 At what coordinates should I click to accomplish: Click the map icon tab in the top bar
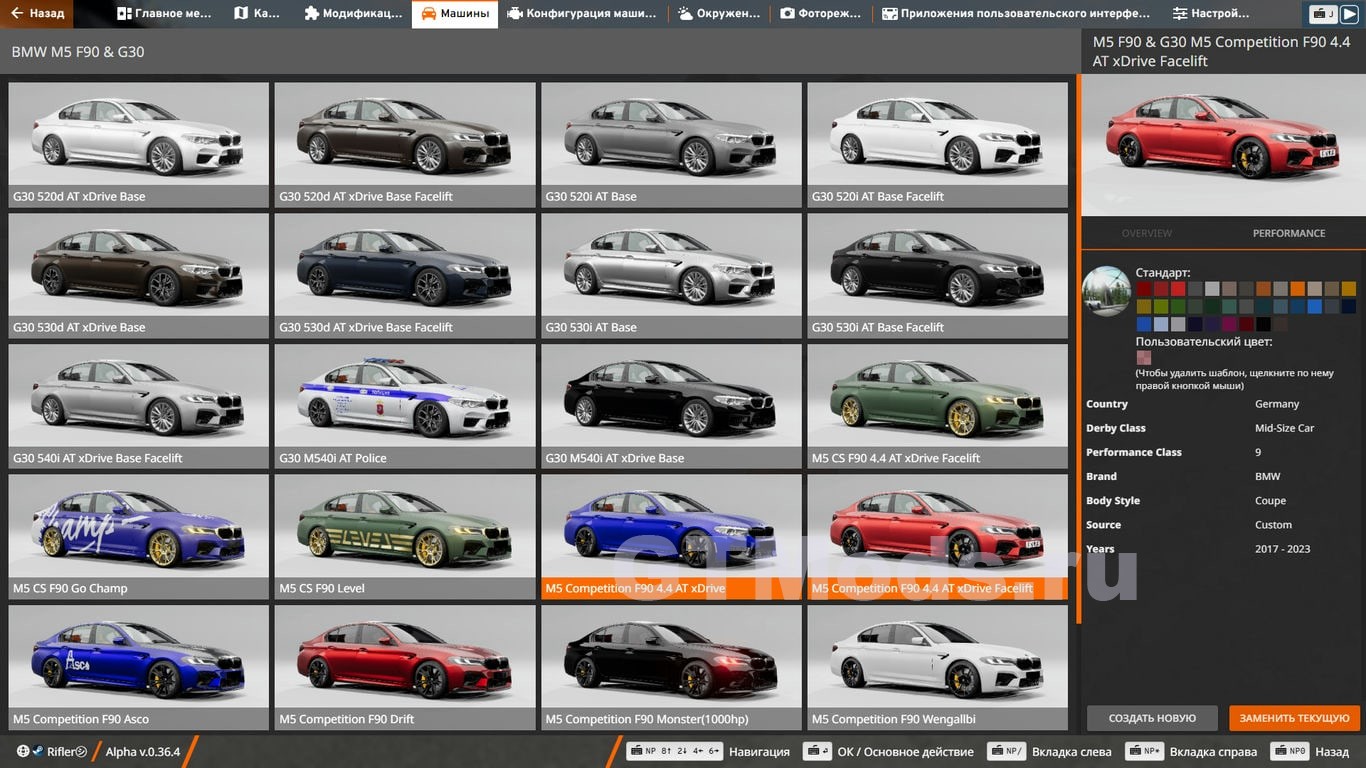(x=256, y=14)
